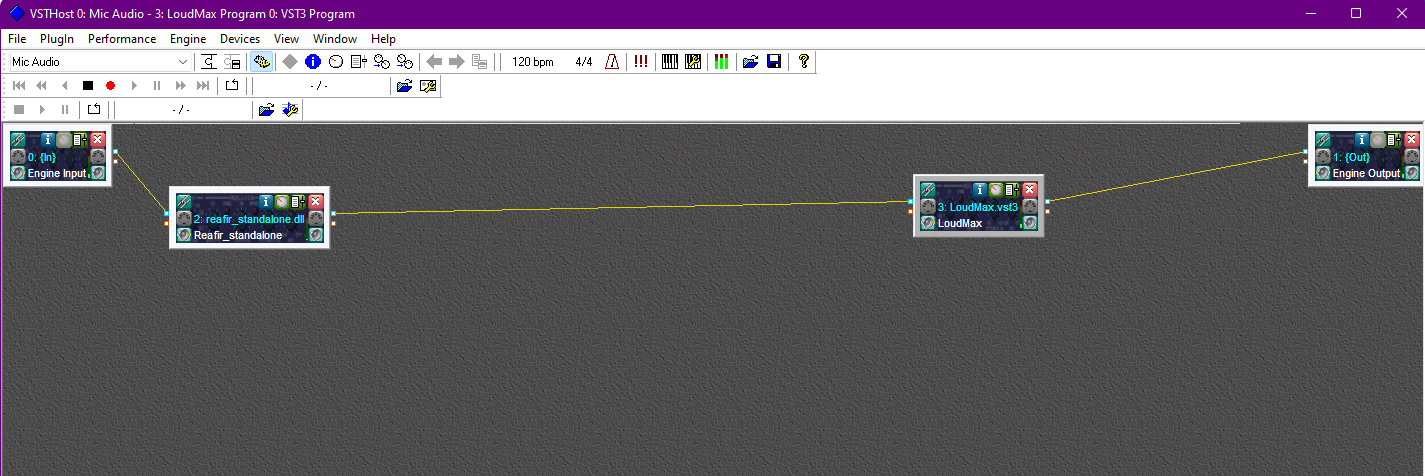Open the Engine menu
1425x476 pixels.
click(x=188, y=39)
